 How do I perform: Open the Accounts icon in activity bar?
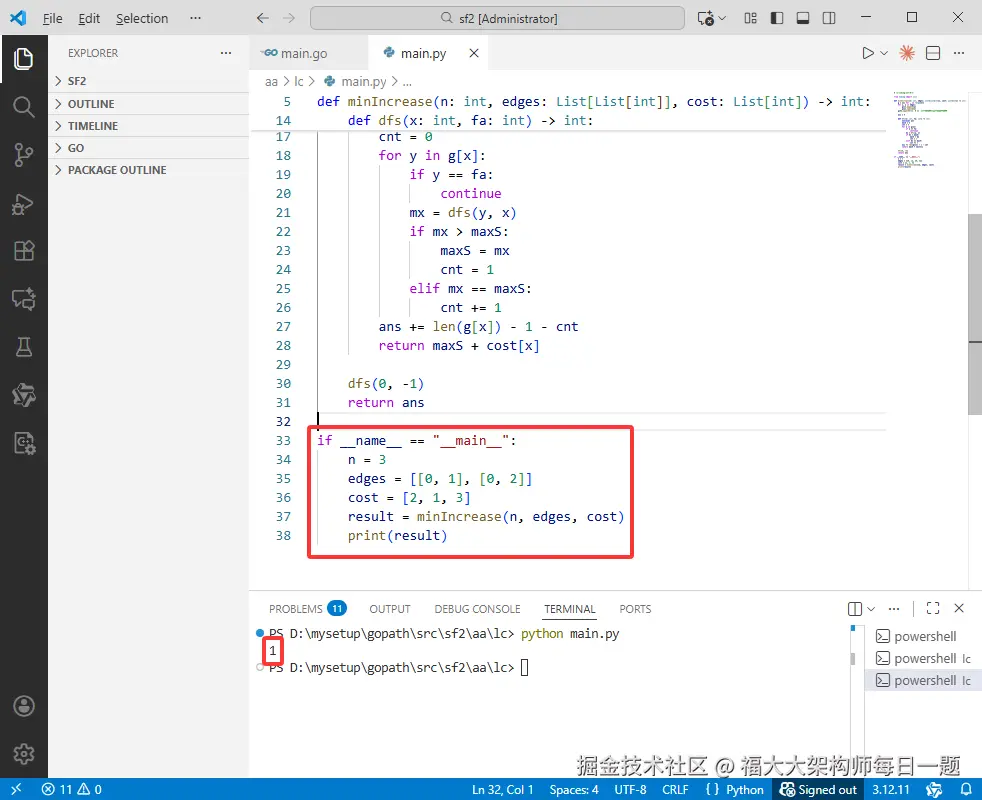[24, 706]
